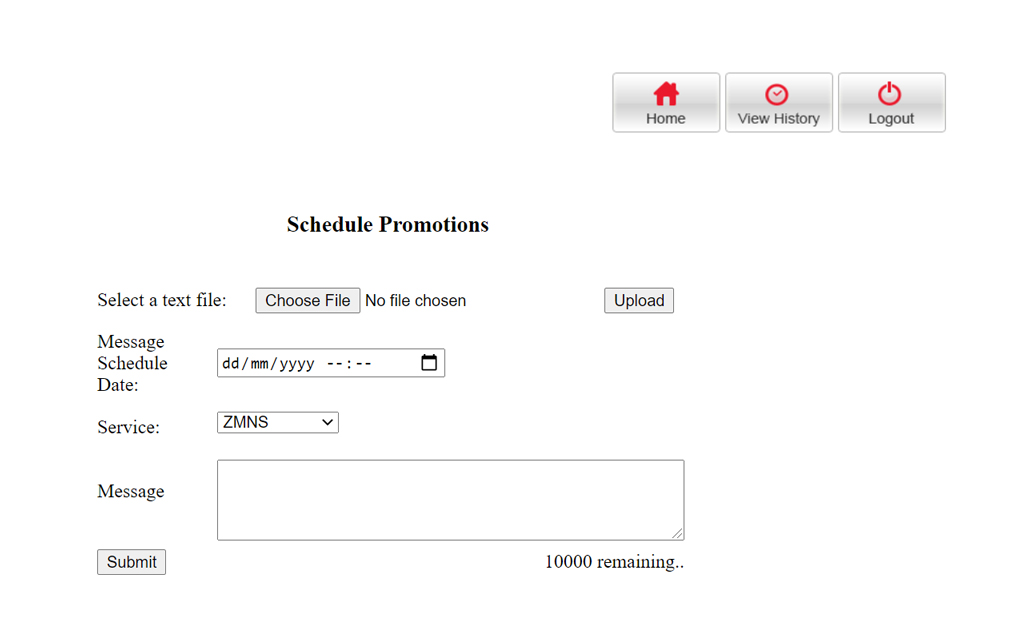Image resolution: width=1024 pixels, height=640 pixels.
Task: Select the year (yyyy) part of the date
Action: [296, 364]
